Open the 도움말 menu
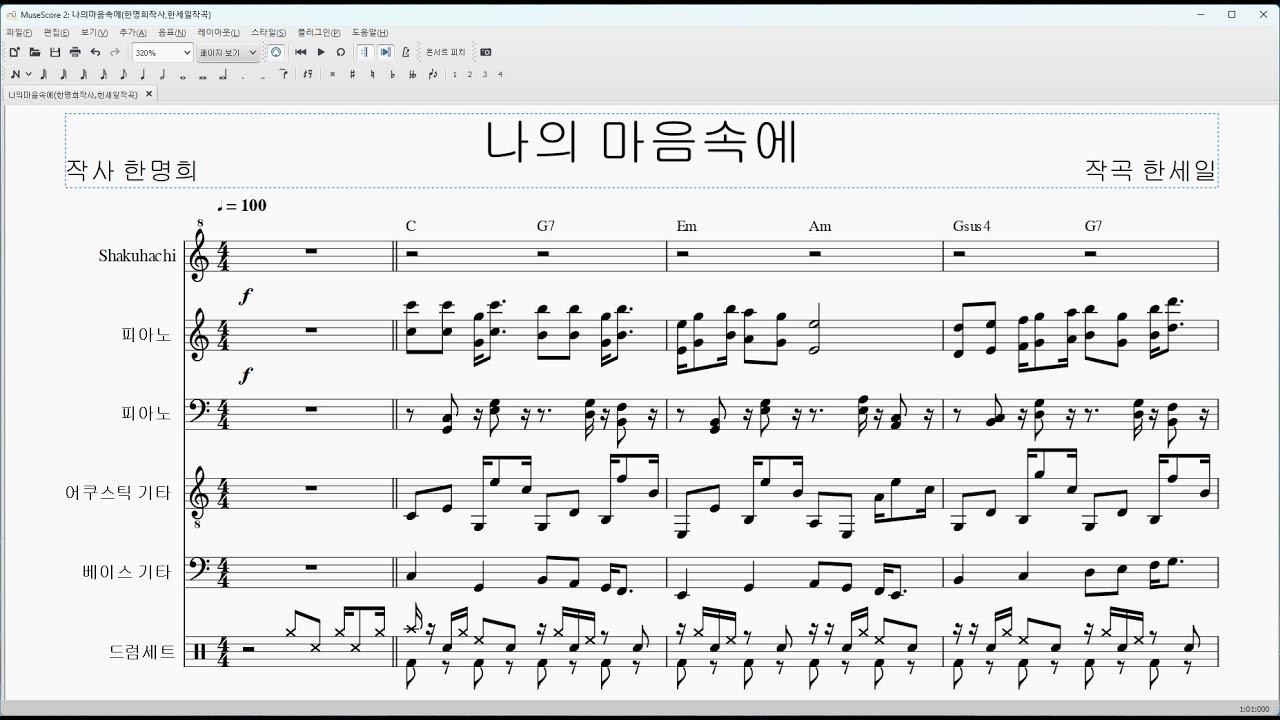This screenshot has width=1280, height=720. (x=370, y=33)
